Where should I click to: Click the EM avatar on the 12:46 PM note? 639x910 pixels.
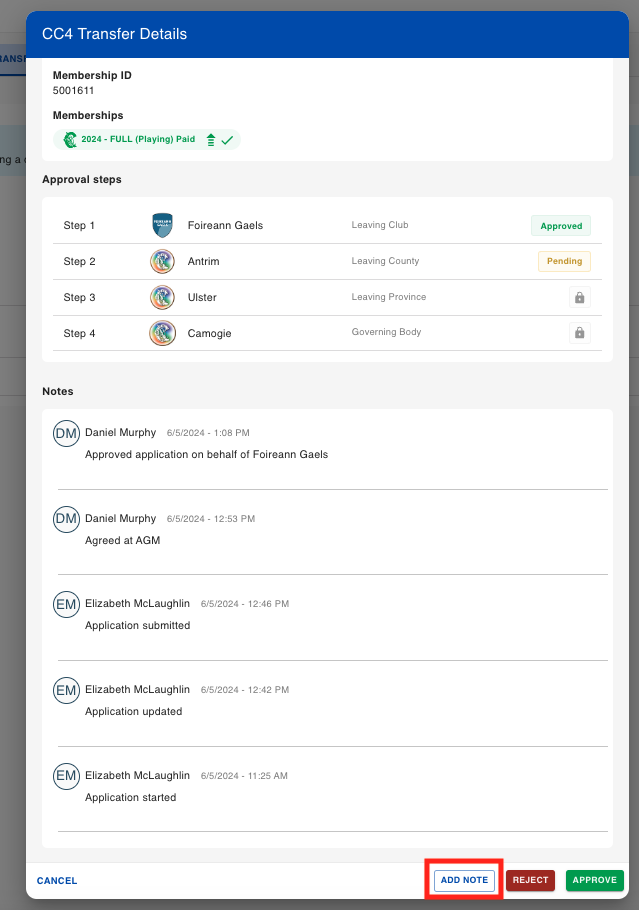66,604
